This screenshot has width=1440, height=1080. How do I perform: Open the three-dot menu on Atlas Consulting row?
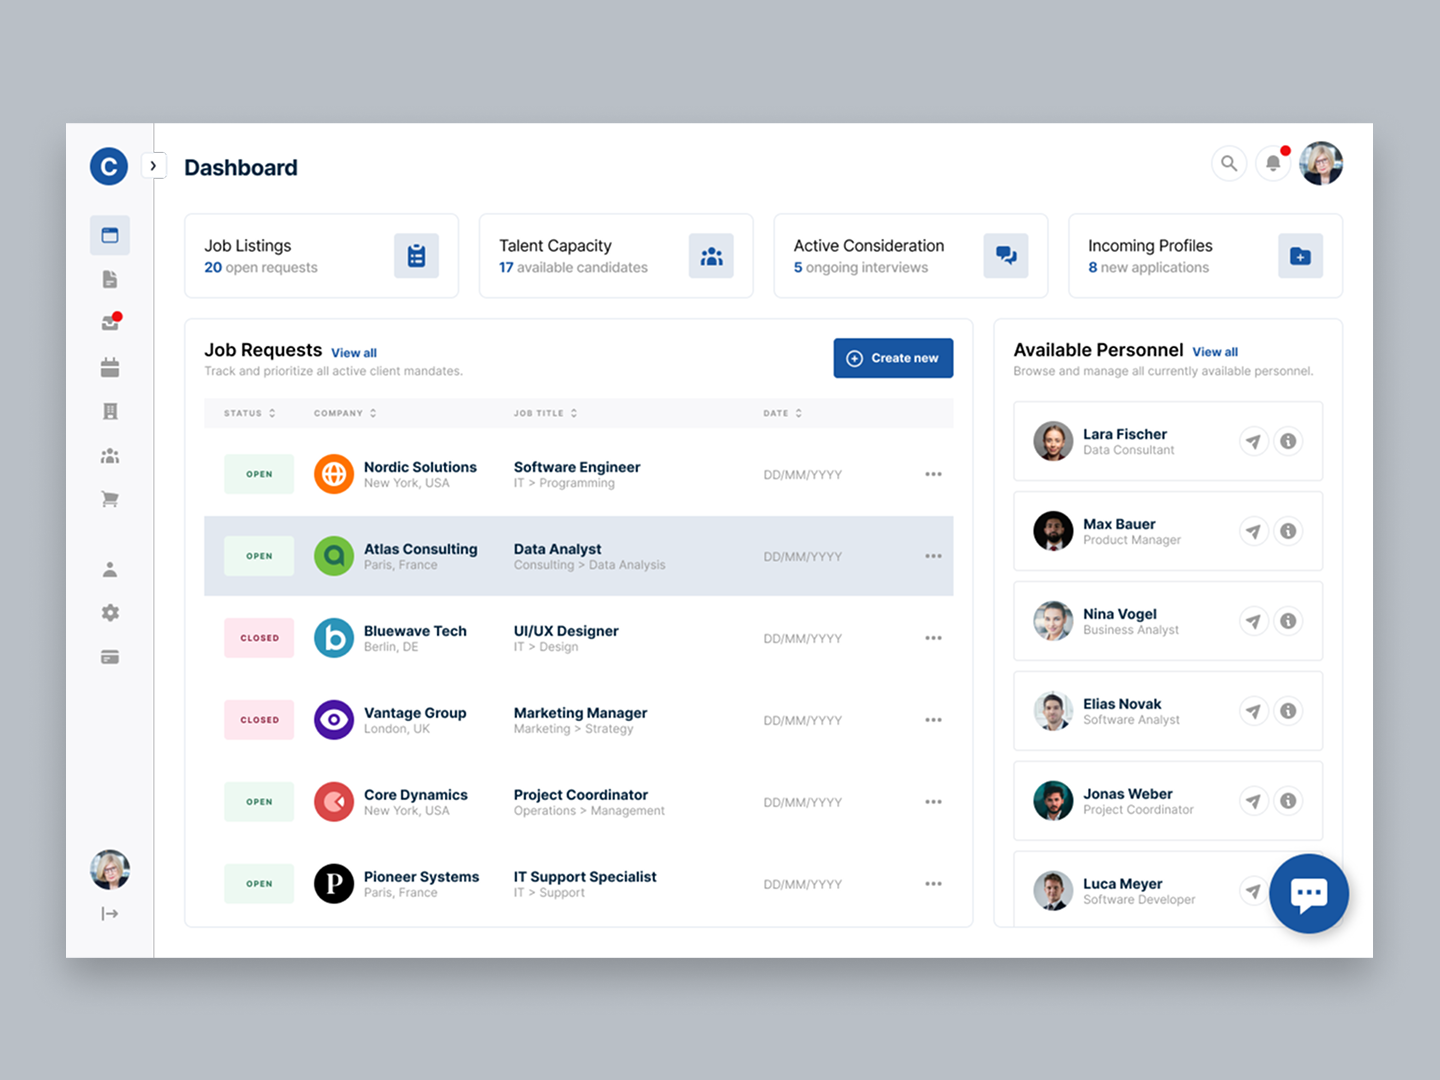click(933, 556)
